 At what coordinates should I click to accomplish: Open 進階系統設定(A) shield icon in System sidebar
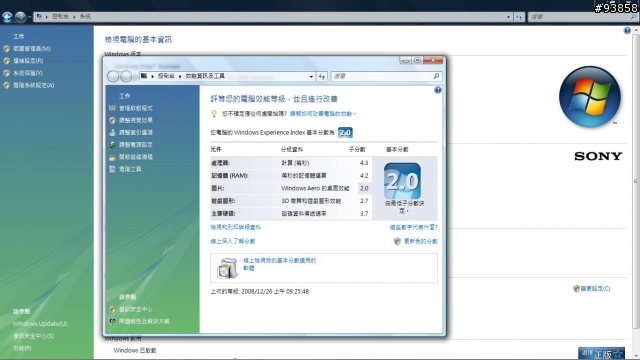7,85
